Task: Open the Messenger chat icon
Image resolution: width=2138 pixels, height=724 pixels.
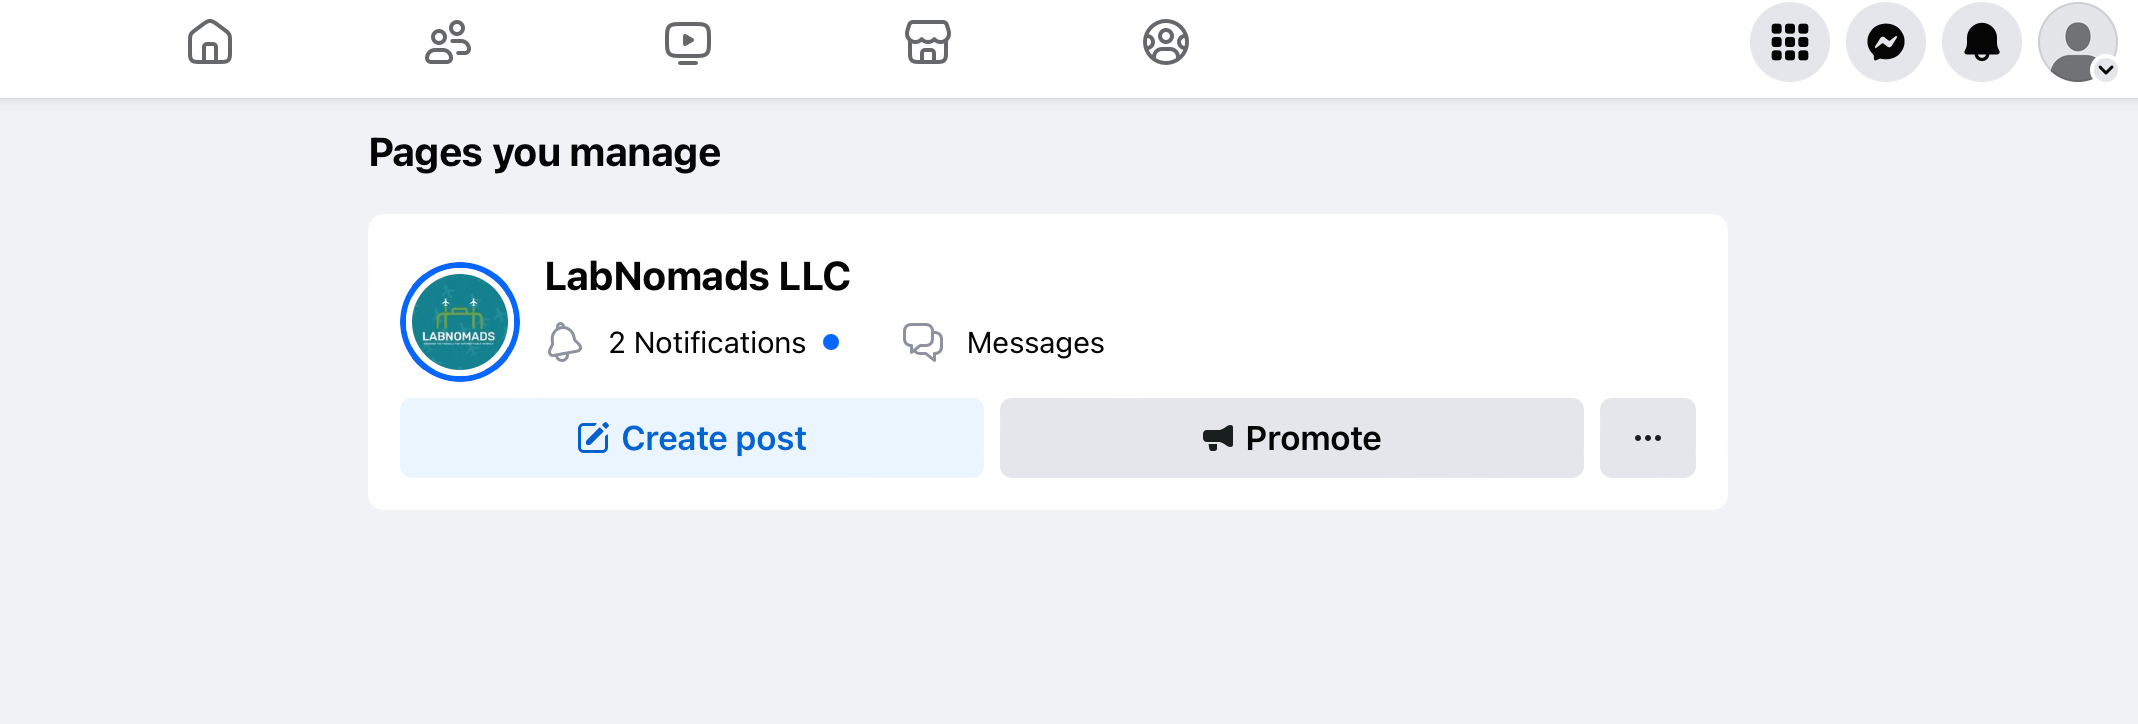Action: [x=1886, y=42]
